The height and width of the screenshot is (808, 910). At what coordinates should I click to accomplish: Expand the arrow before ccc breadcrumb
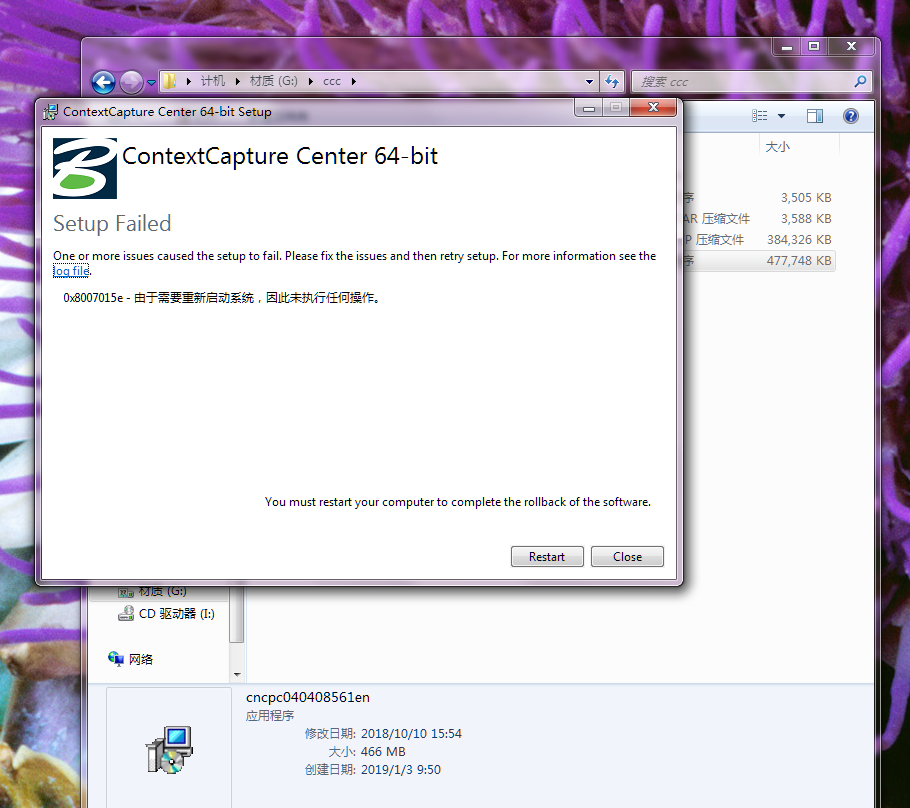tap(310, 81)
